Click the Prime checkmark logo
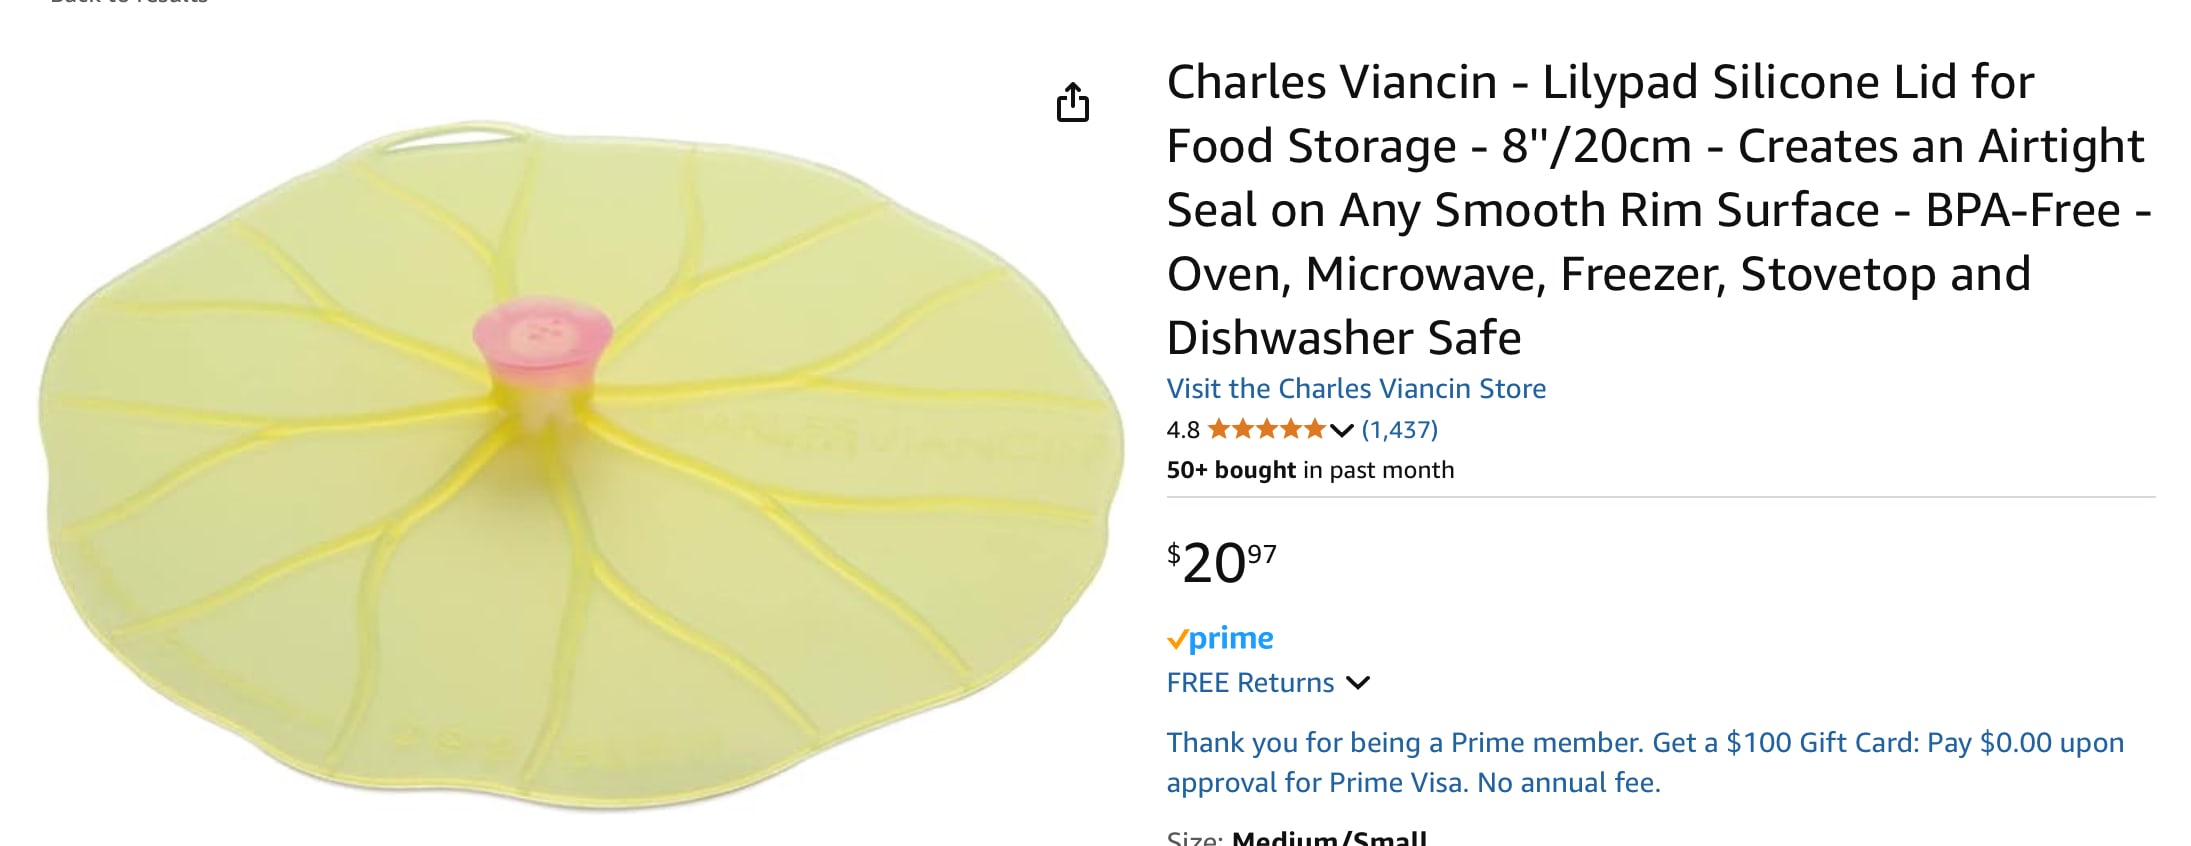2191x846 pixels. [1177, 639]
